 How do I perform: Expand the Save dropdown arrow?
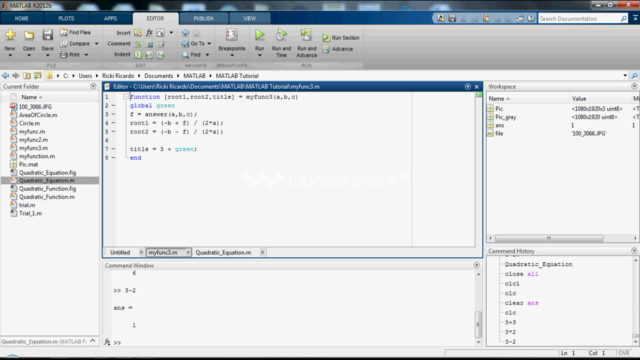point(47,56)
